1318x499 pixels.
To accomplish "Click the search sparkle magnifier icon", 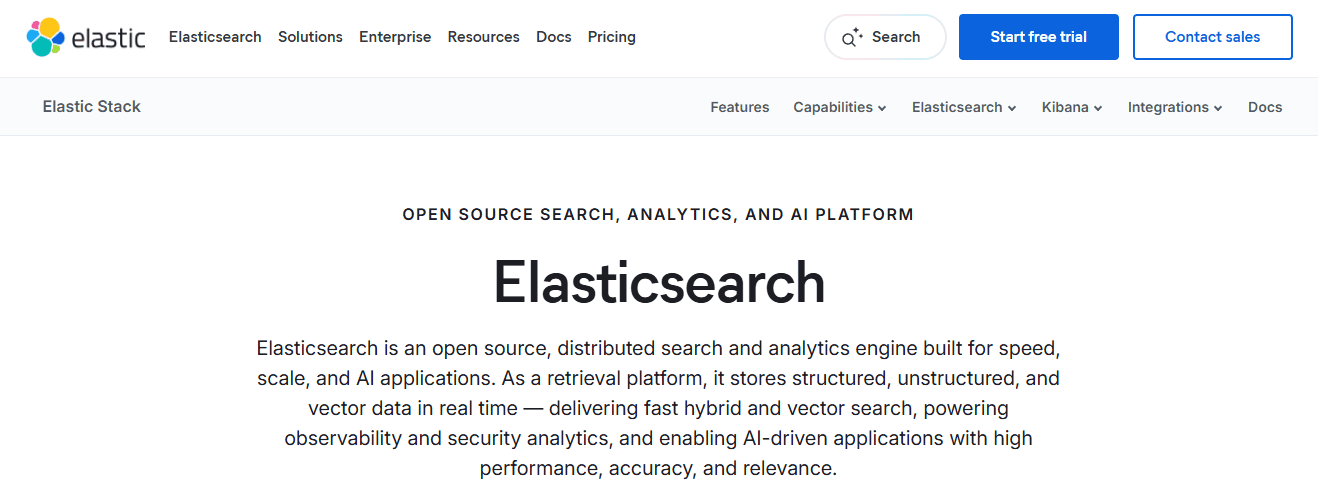I will point(852,37).
